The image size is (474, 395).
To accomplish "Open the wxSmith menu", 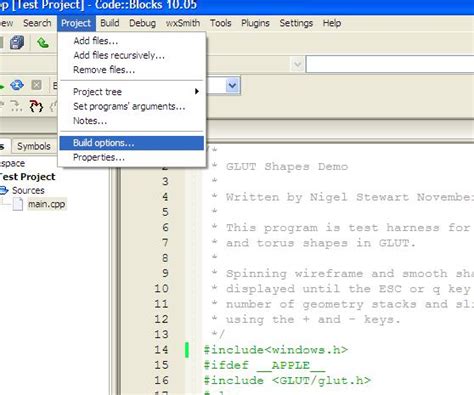I will [x=183, y=23].
